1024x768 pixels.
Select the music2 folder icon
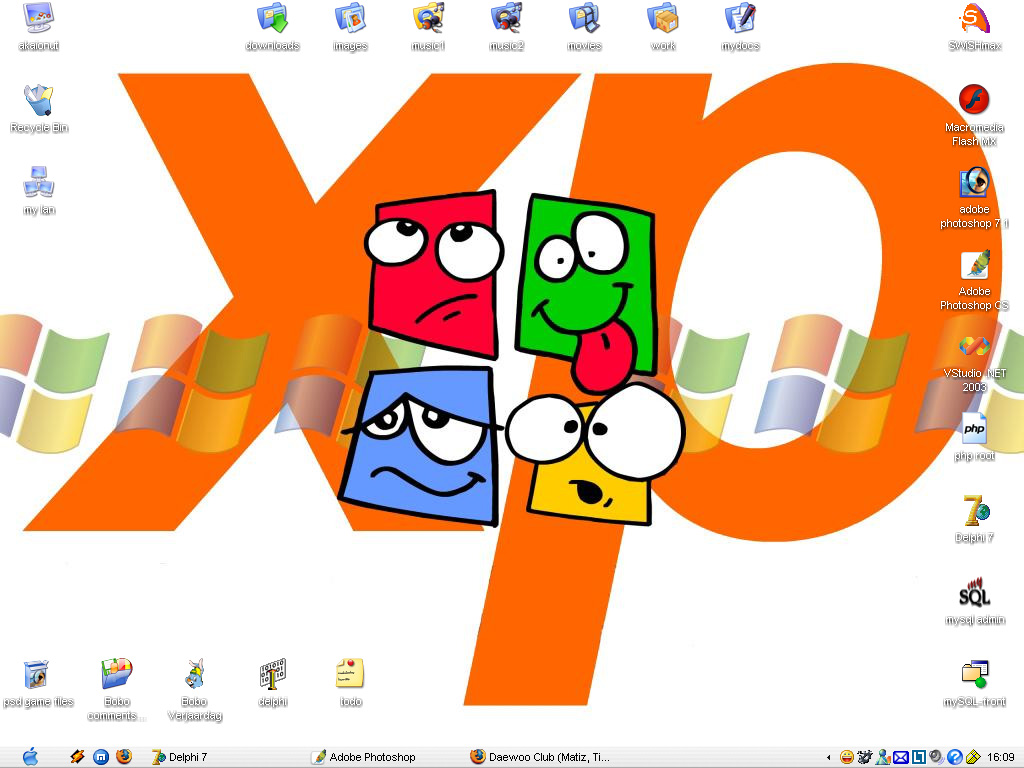(x=506, y=18)
